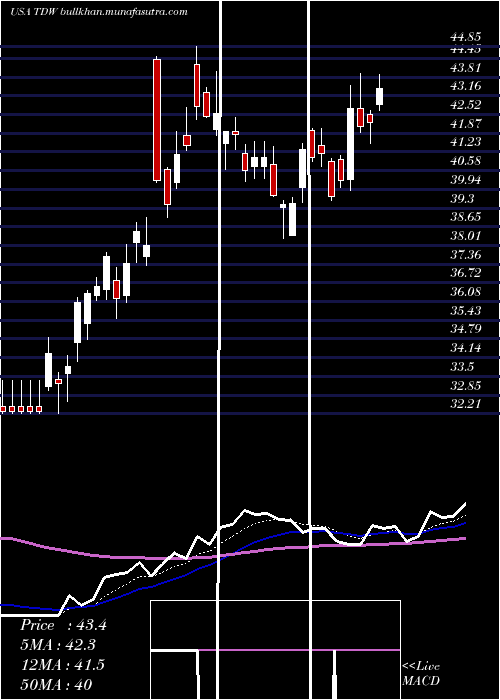The image size is (500, 700).
Task: Click the 41.23 price axis label
Action: 466,142
